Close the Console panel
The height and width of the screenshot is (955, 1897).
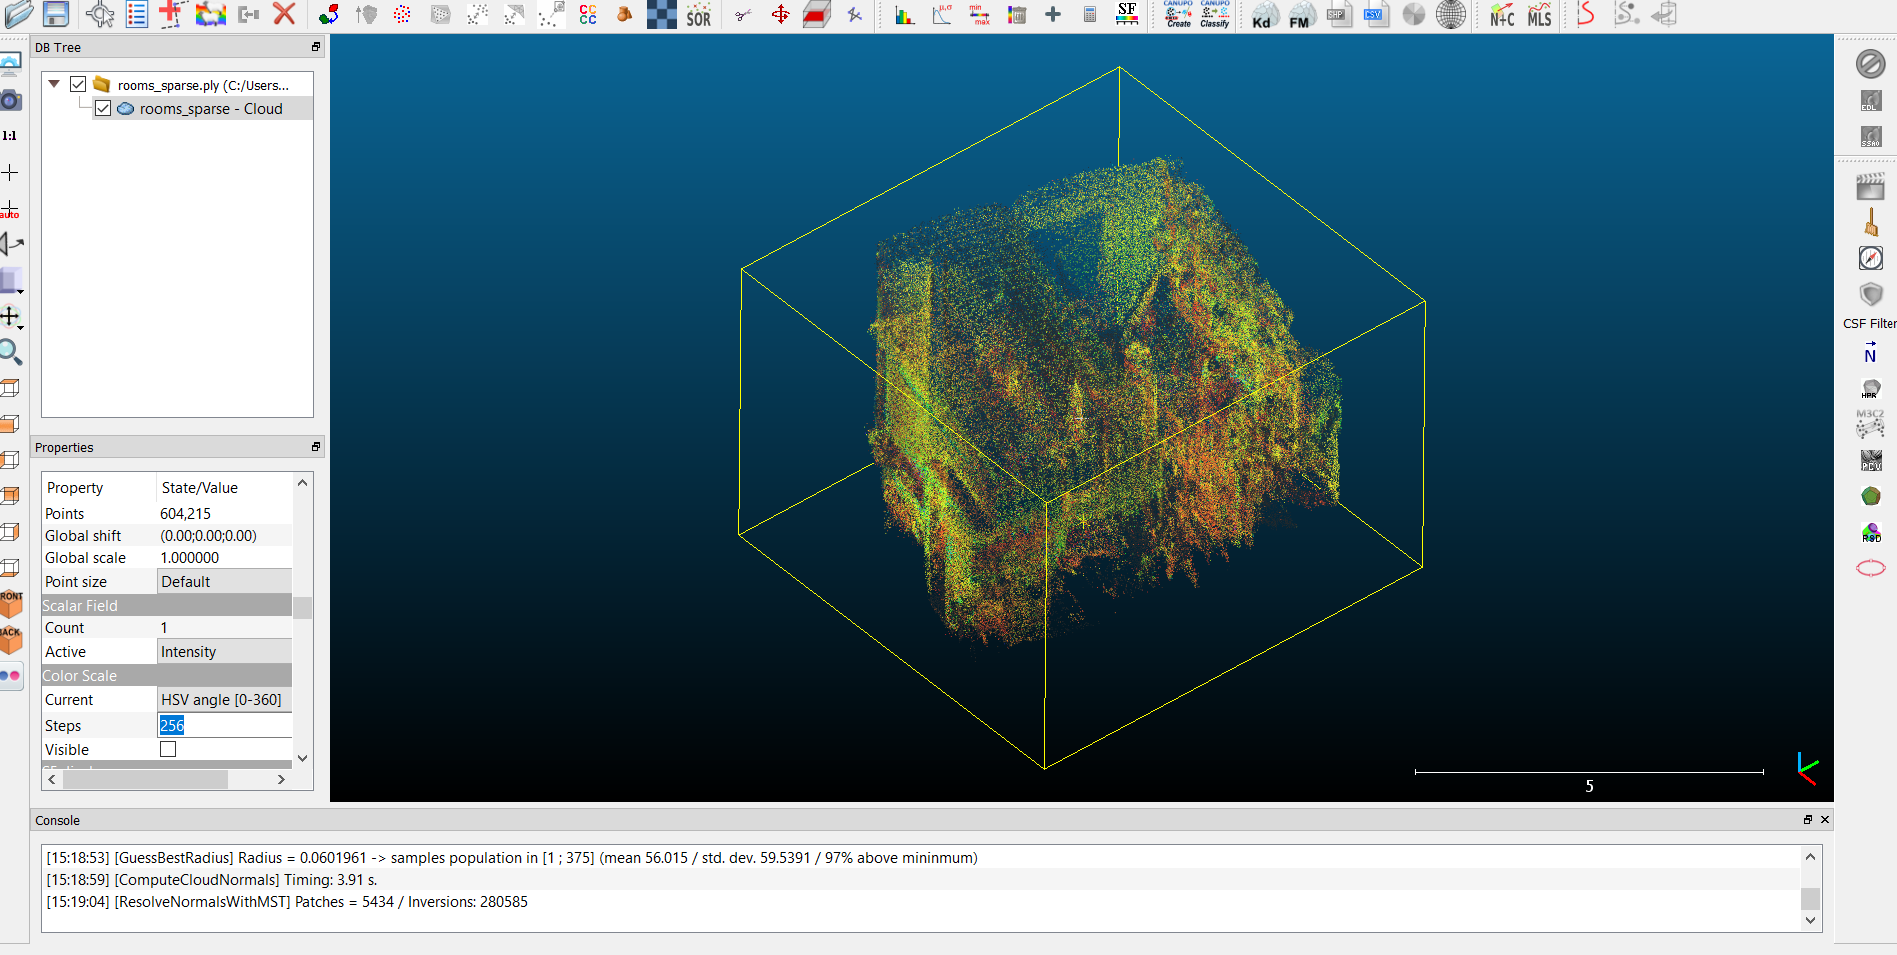(1825, 820)
